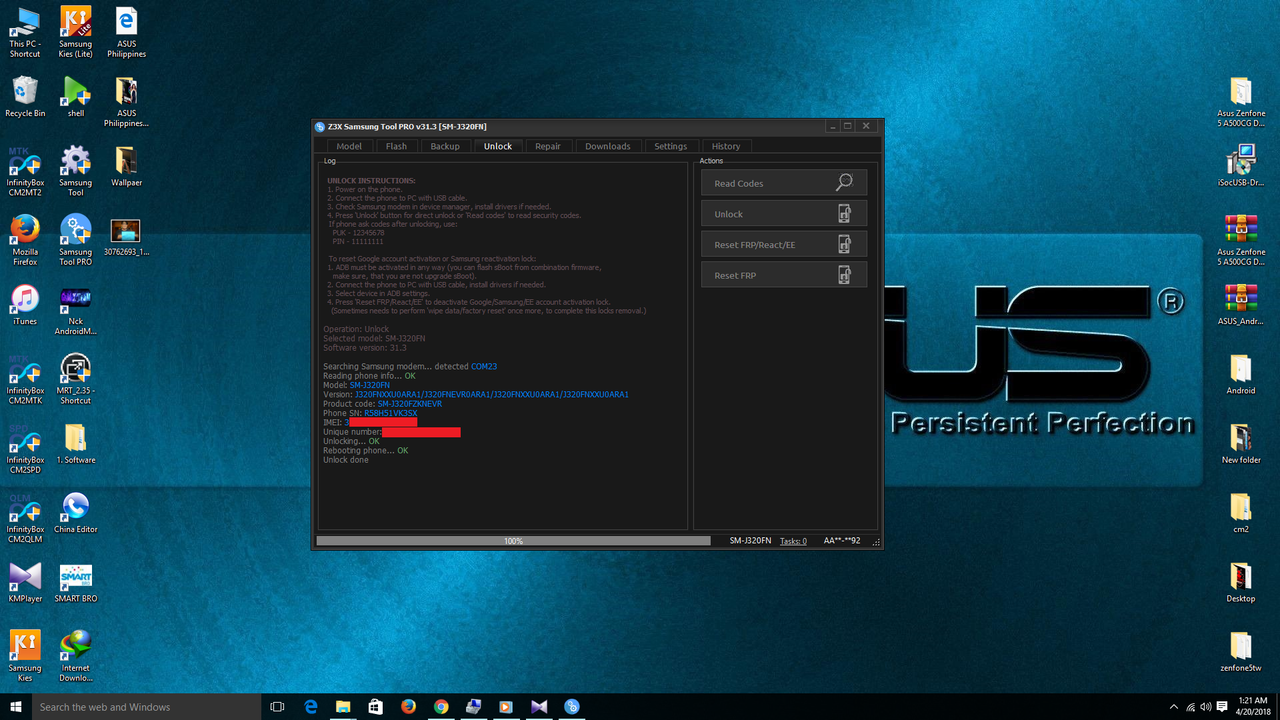Select InfinityBox CM2MTK desktop icon
This screenshot has width=1280, height=720.
(25, 379)
